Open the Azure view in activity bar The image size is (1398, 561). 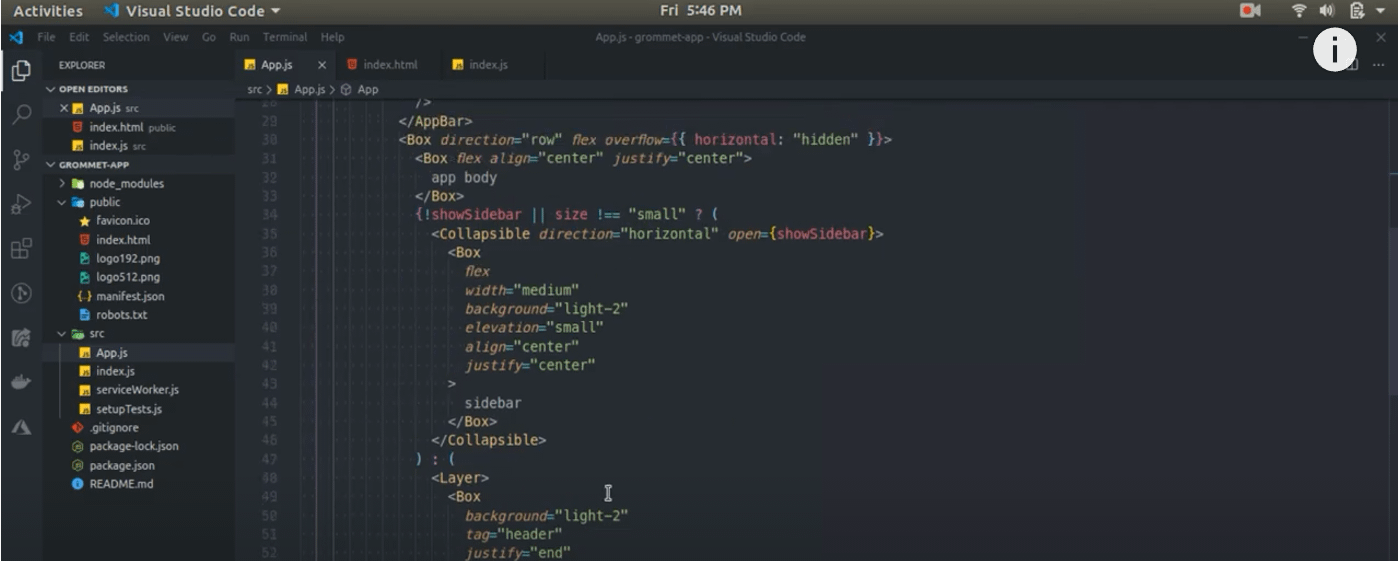pyautogui.click(x=21, y=427)
